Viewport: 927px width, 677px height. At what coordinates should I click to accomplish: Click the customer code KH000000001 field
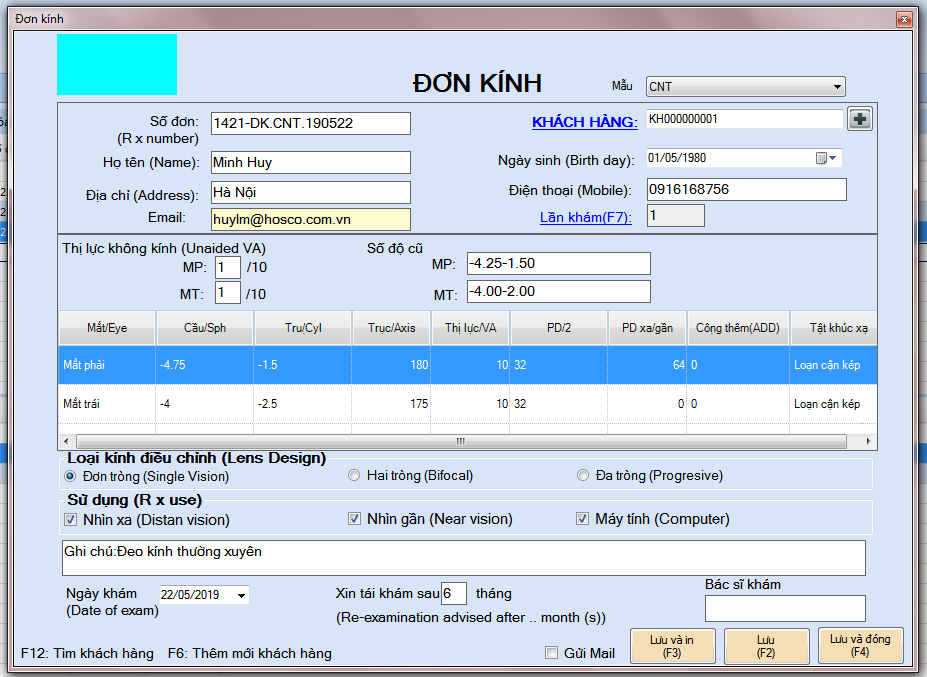(x=744, y=119)
